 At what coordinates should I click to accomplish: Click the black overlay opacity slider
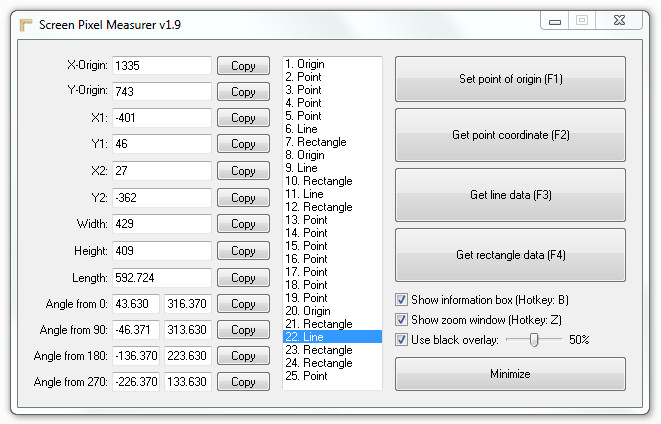point(534,339)
